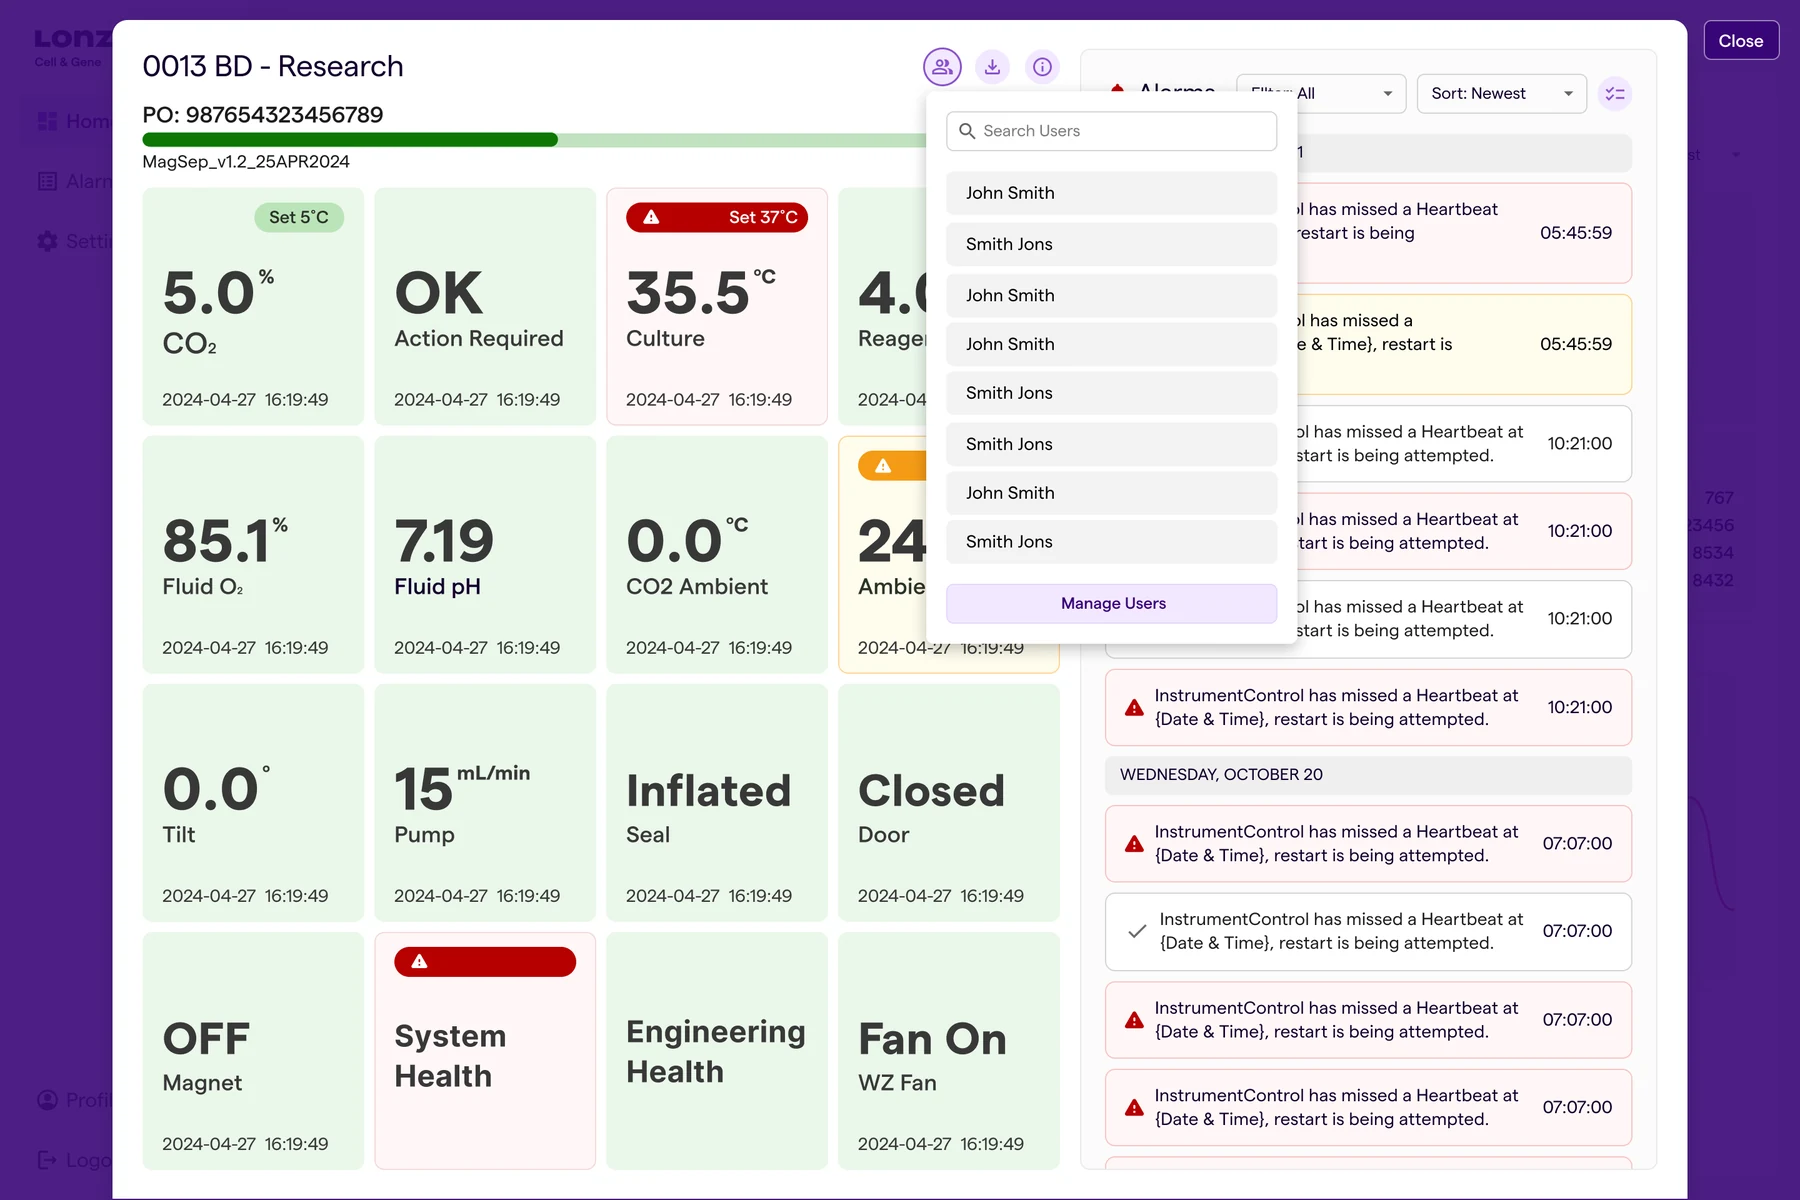This screenshot has width=1800, height=1200.
Task: Open the Sort: Newest dropdown
Action: [1501, 94]
